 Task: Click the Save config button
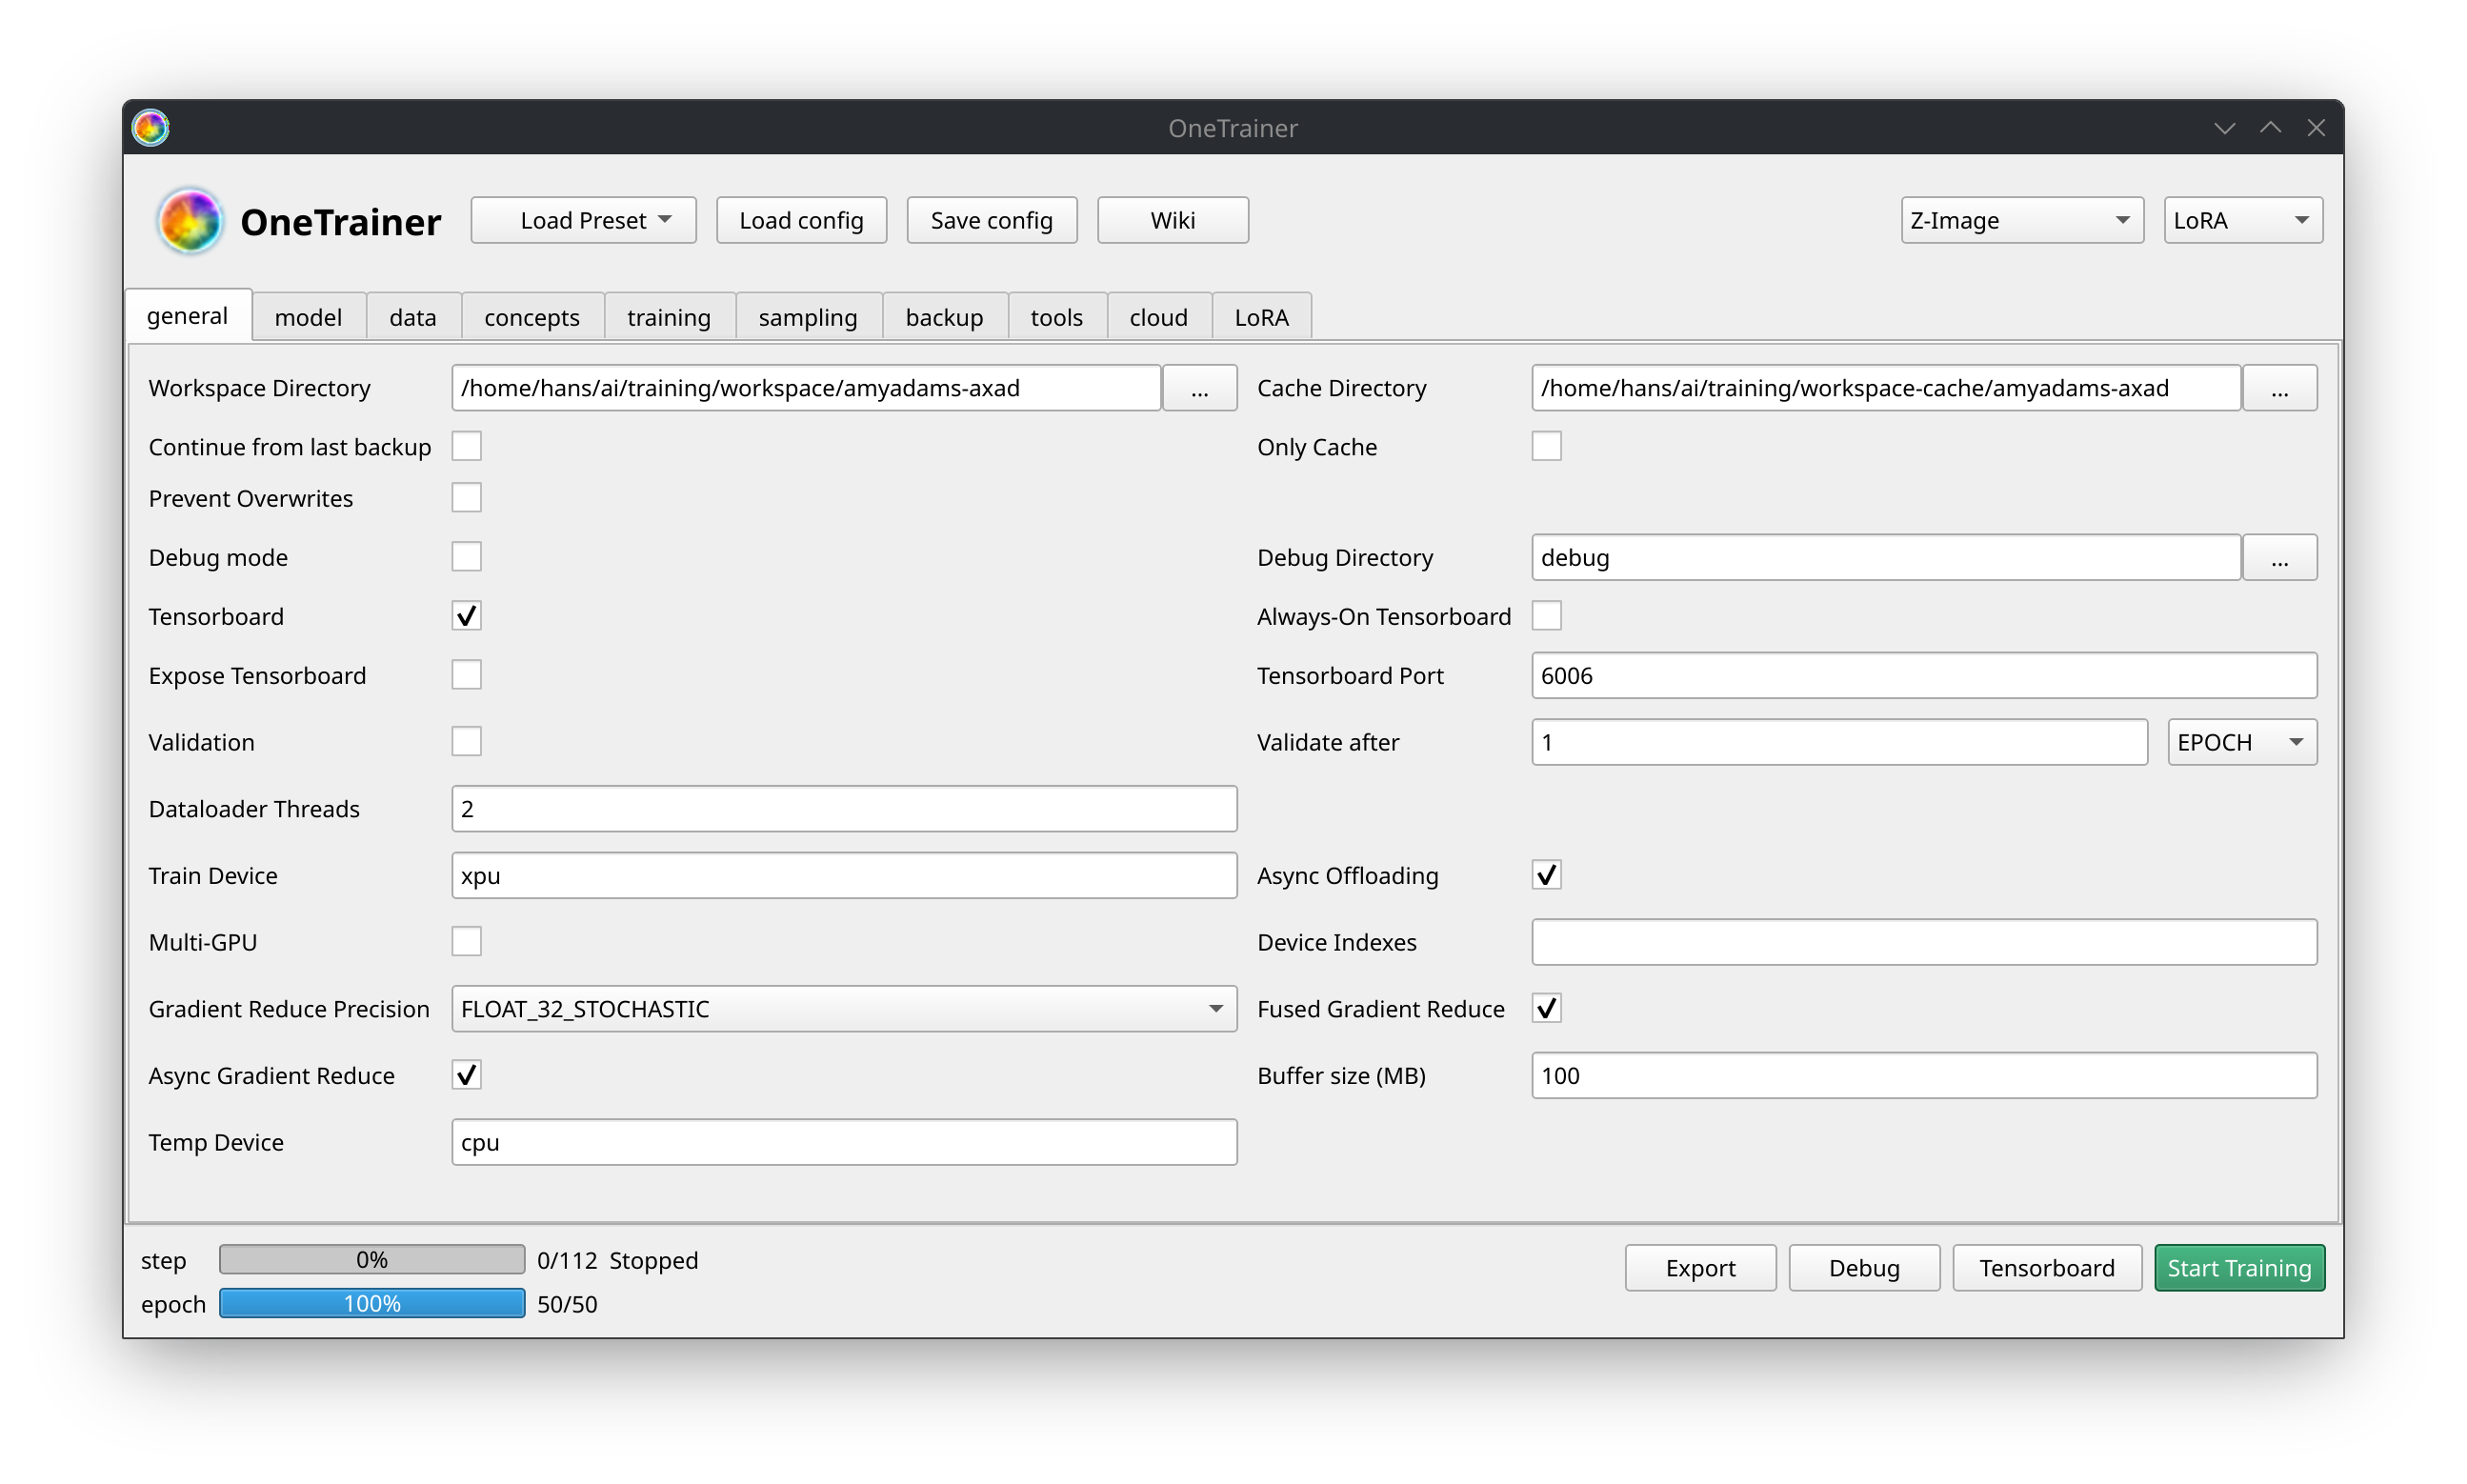(x=991, y=220)
